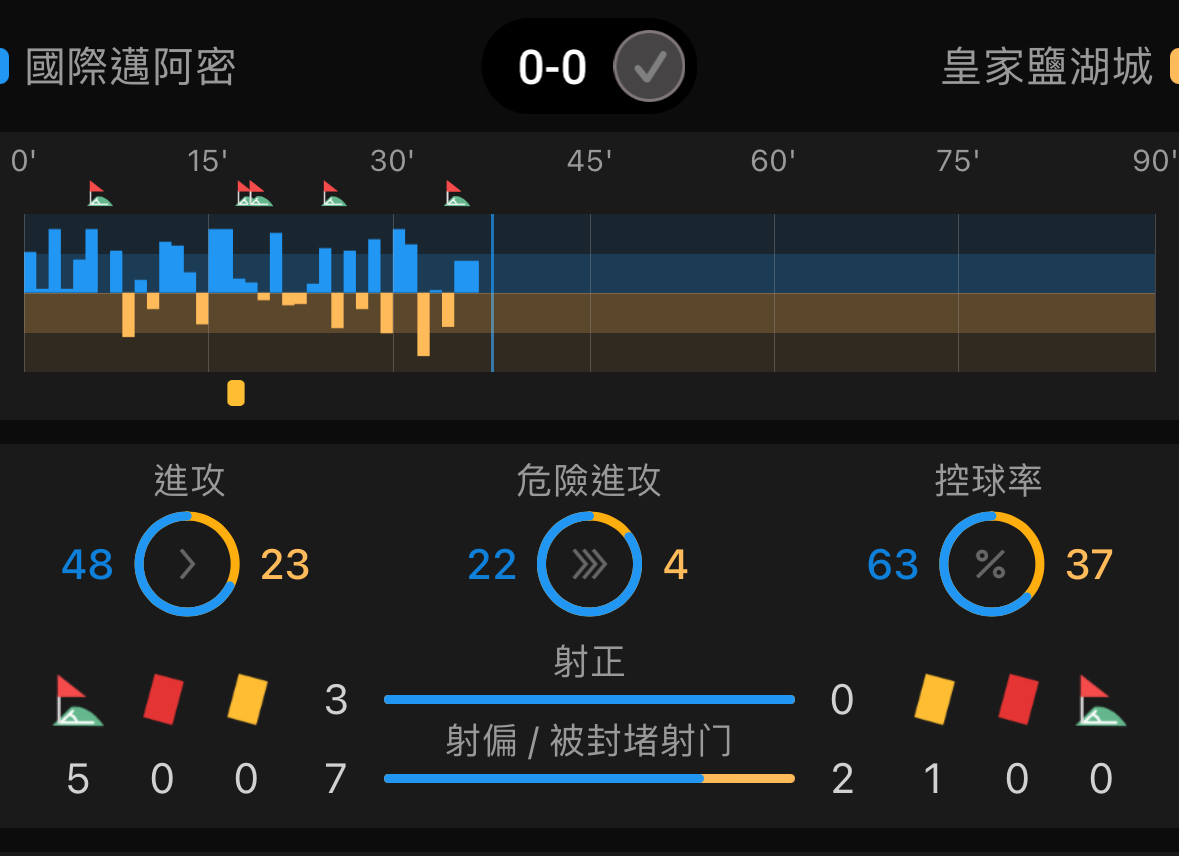This screenshot has width=1179, height=856.
Task: Select the first corner flag on timeline
Action: coord(99,193)
